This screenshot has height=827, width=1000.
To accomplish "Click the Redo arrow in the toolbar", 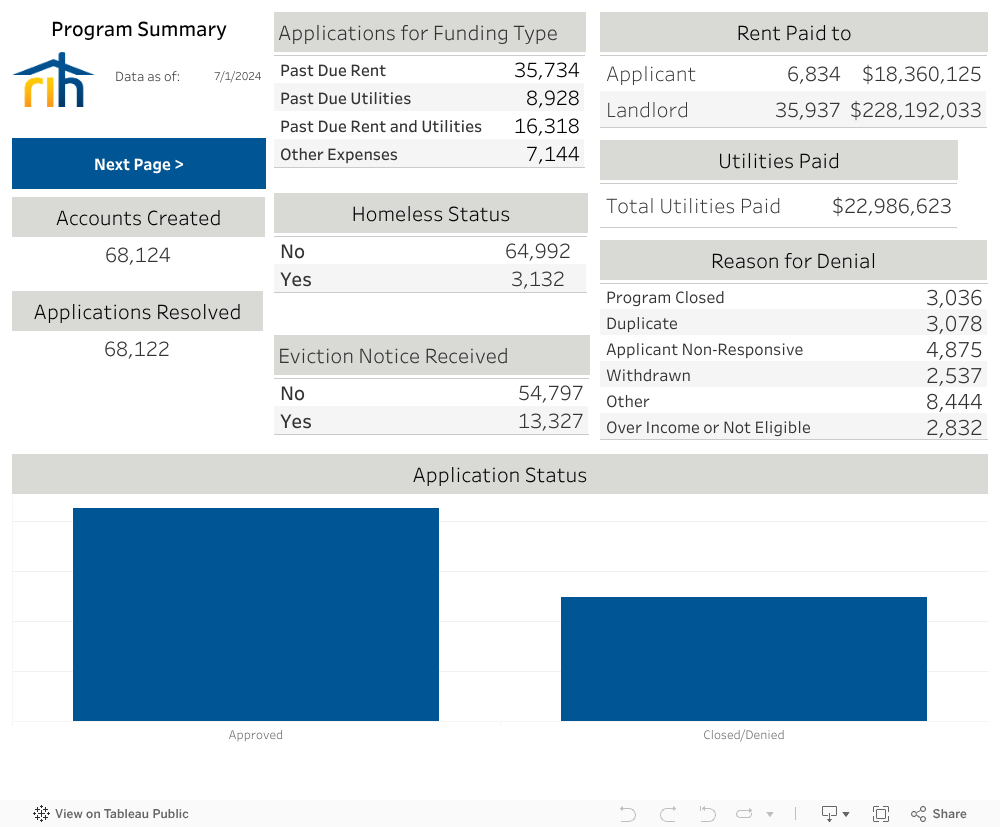I will pos(667,813).
